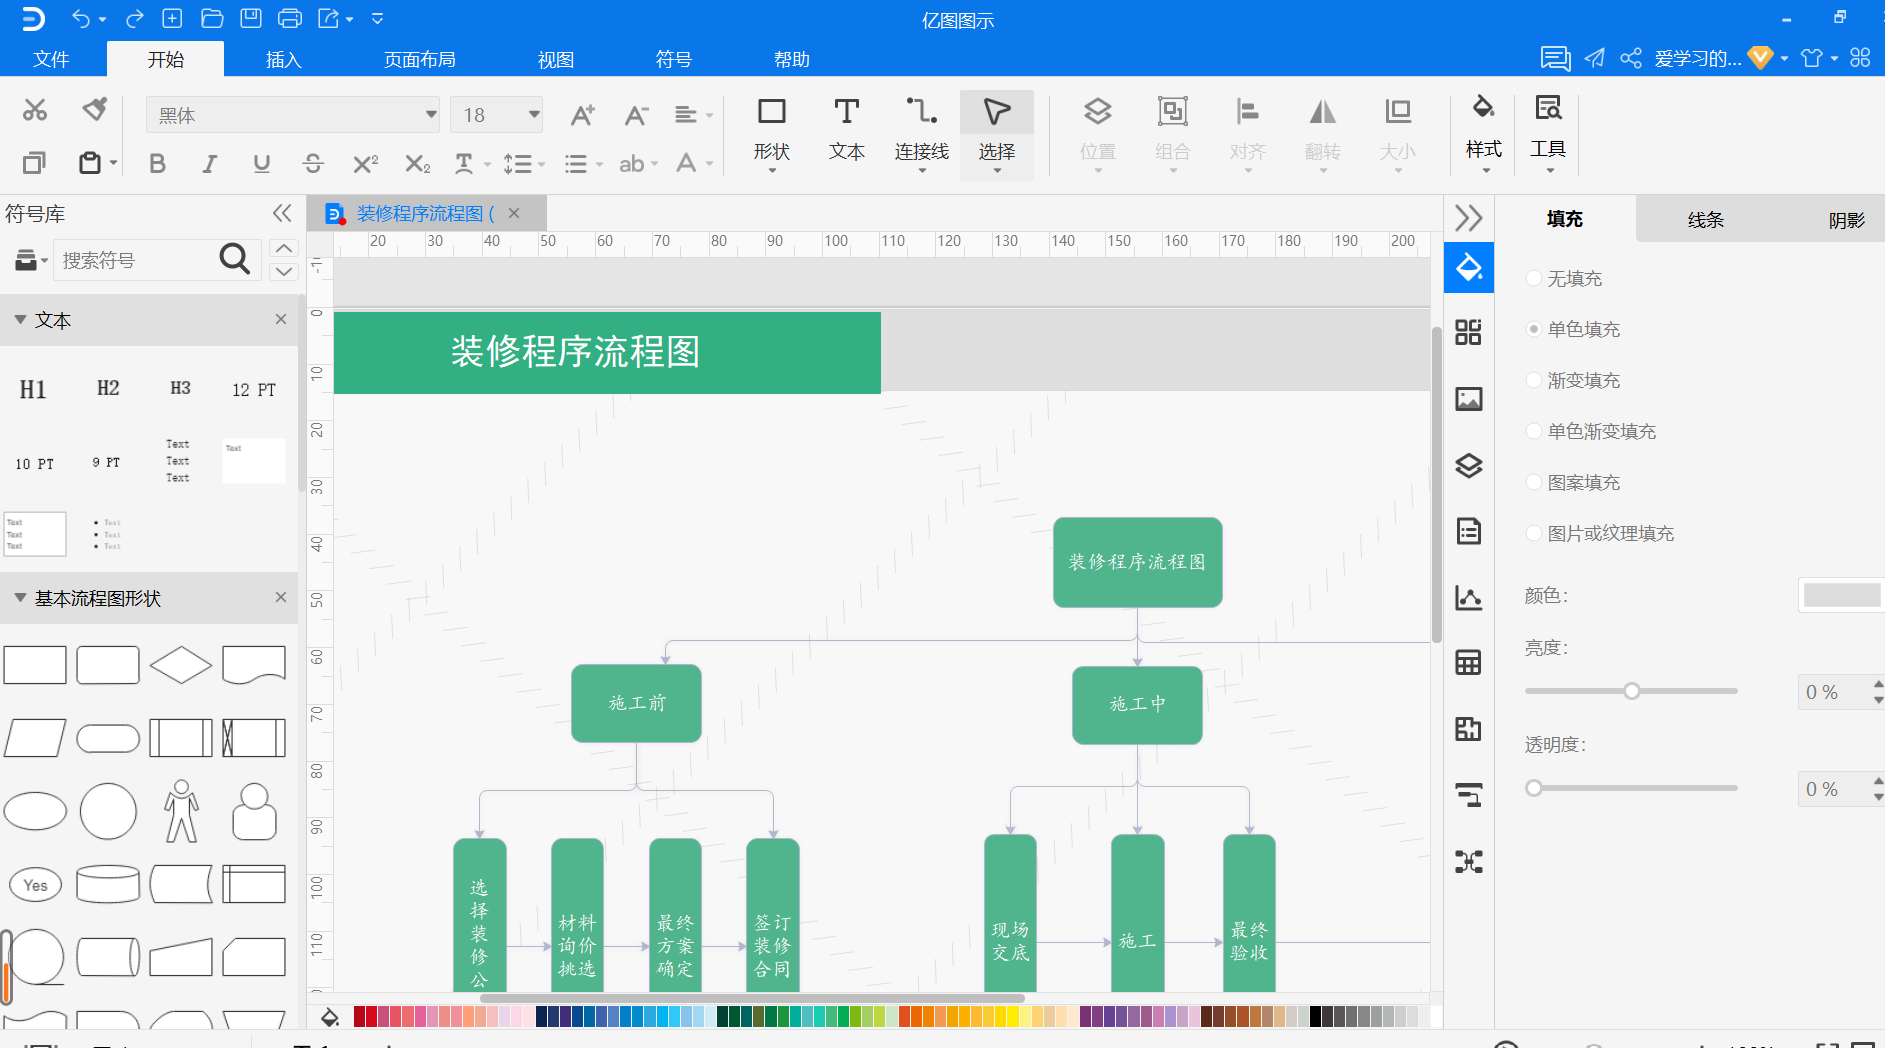The height and width of the screenshot is (1048, 1885).
Task: Toggle Underline text formatting
Action: click(261, 163)
